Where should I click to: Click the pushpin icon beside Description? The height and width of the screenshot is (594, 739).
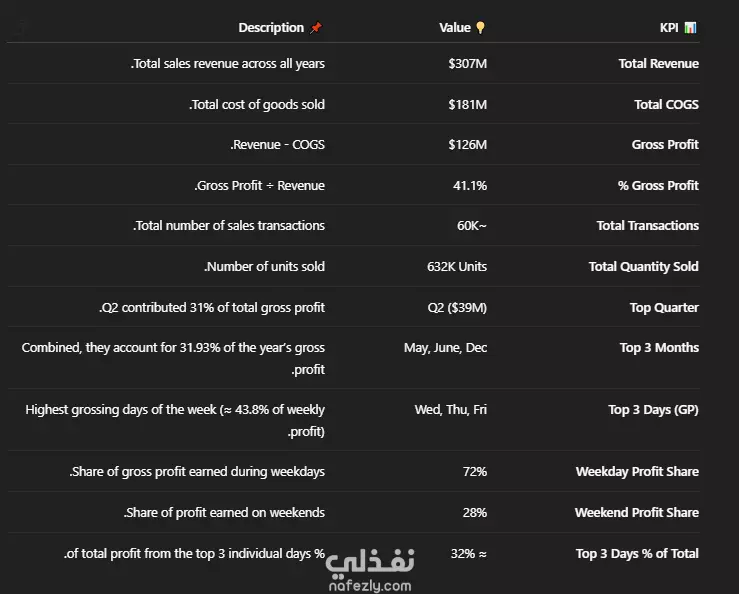(x=316, y=28)
